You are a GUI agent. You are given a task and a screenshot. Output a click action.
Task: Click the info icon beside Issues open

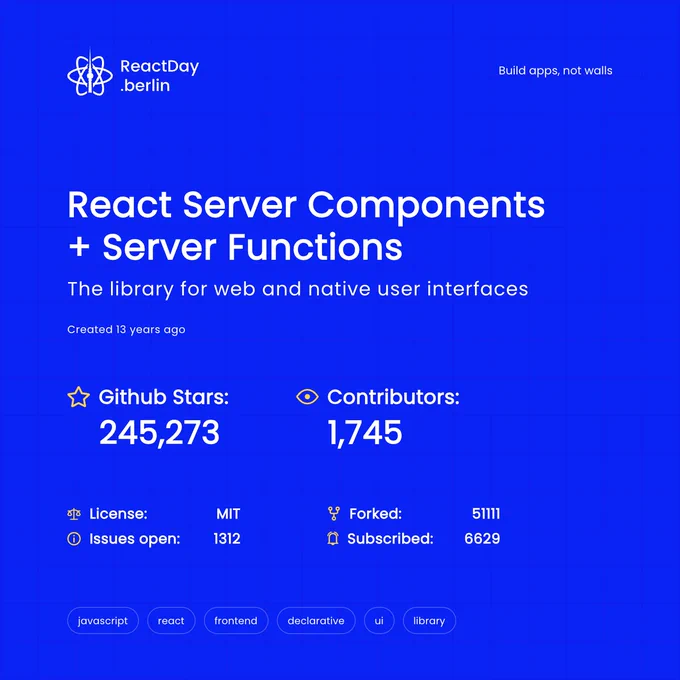coord(74,539)
